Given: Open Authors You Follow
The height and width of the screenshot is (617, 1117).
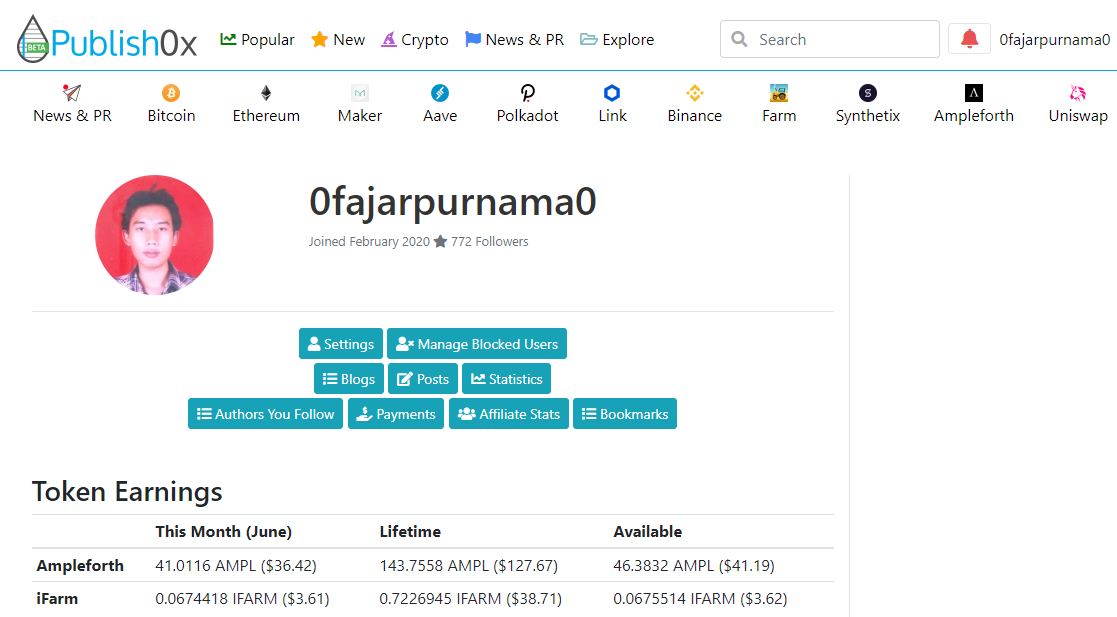Looking at the screenshot, I should pyautogui.click(x=265, y=414).
